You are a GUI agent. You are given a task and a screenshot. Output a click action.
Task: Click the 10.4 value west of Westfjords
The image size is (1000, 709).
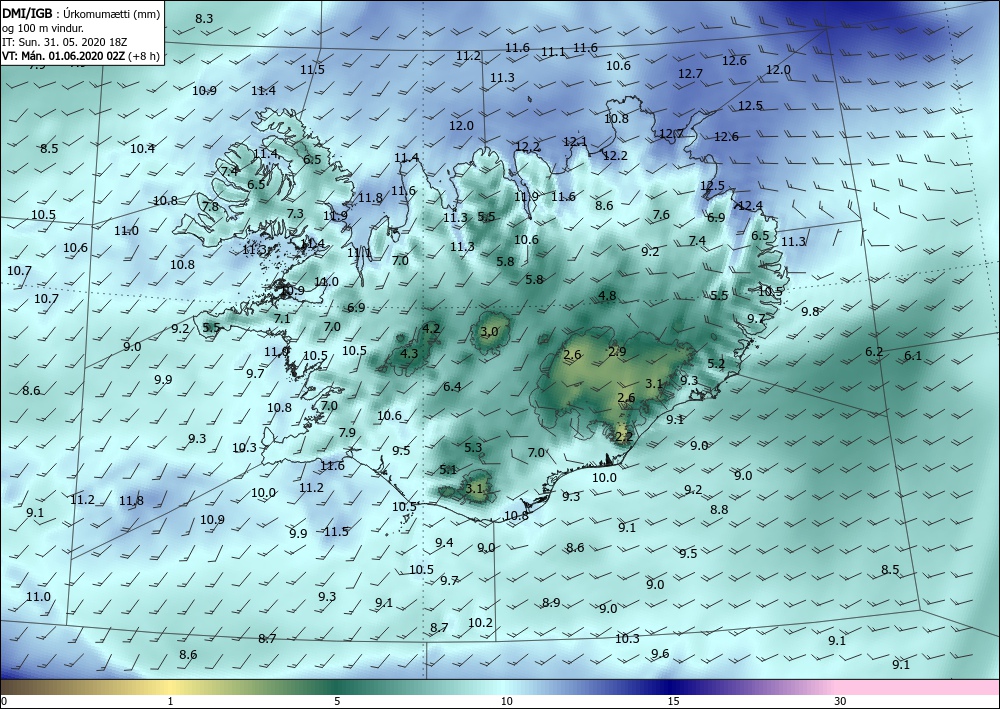pyautogui.click(x=142, y=149)
